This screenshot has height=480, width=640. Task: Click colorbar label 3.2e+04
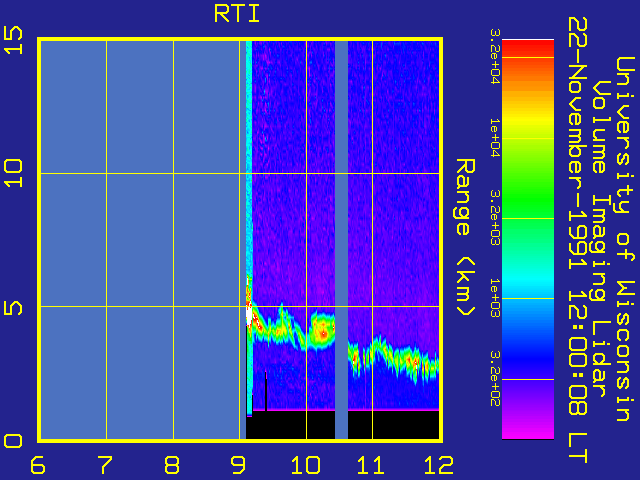(x=495, y=56)
